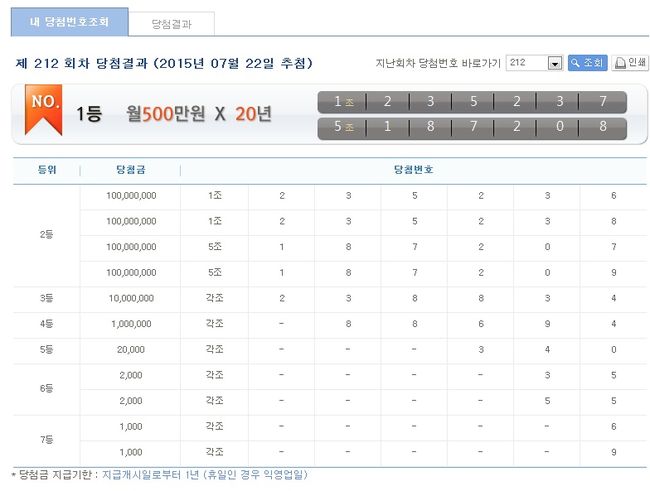650x491 pixels.
Task: Click the 20,000 prize amount cell
Action: tap(131, 350)
